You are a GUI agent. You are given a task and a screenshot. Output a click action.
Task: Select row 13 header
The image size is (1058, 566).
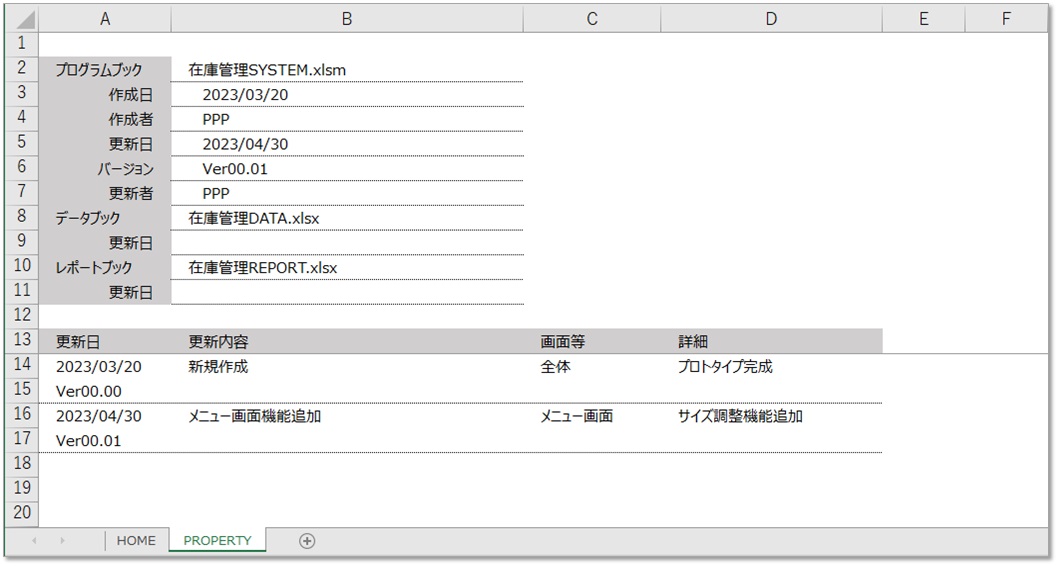click(22, 339)
